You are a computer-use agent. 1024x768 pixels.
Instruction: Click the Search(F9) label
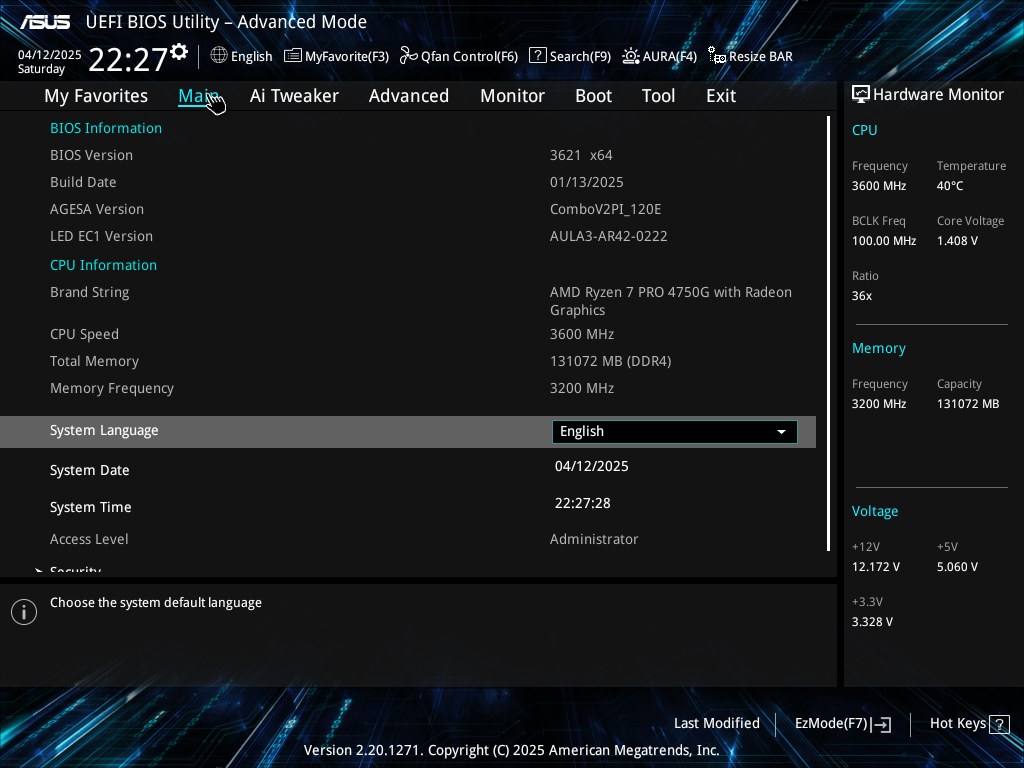580,56
